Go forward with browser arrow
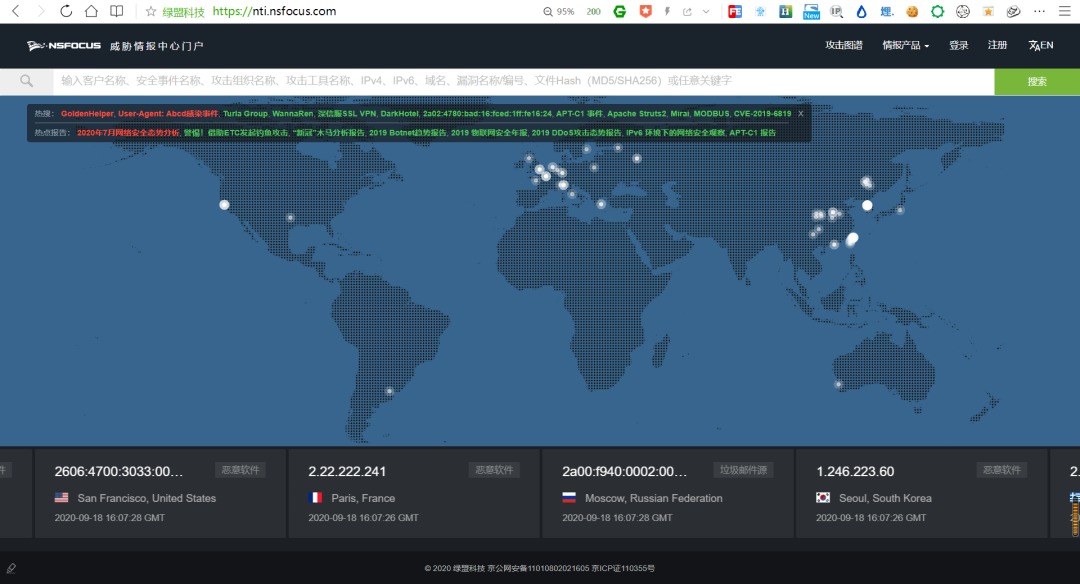Viewport: 1080px width, 584px height. tap(41, 11)
